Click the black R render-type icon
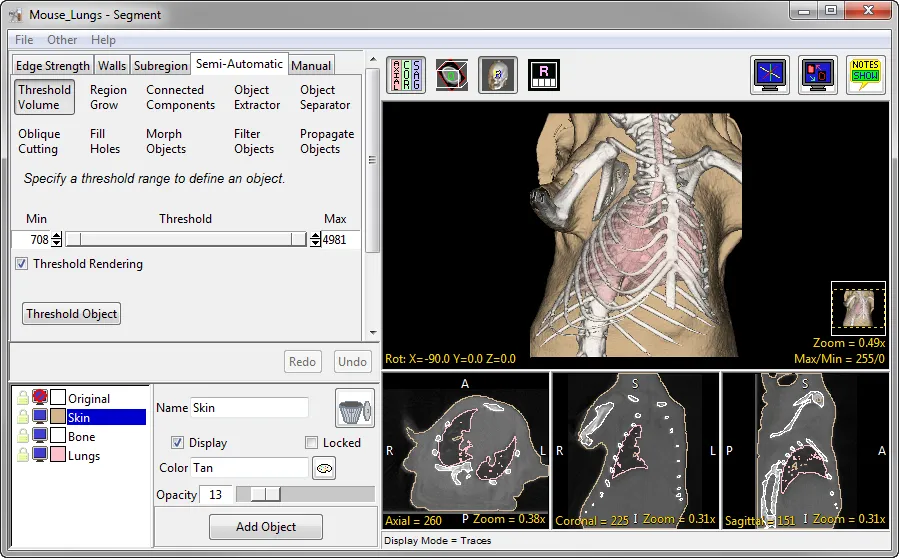 (543, 75)
